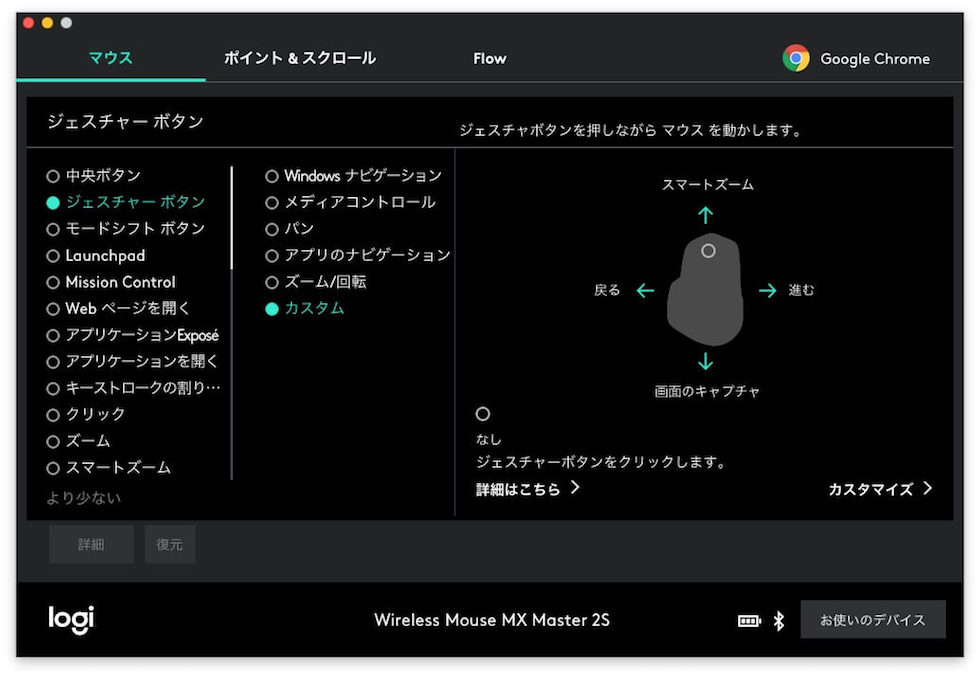The image size is (980, 677).
Task: Open 詳細はこちら link
Action: click(x=528, y=489)
